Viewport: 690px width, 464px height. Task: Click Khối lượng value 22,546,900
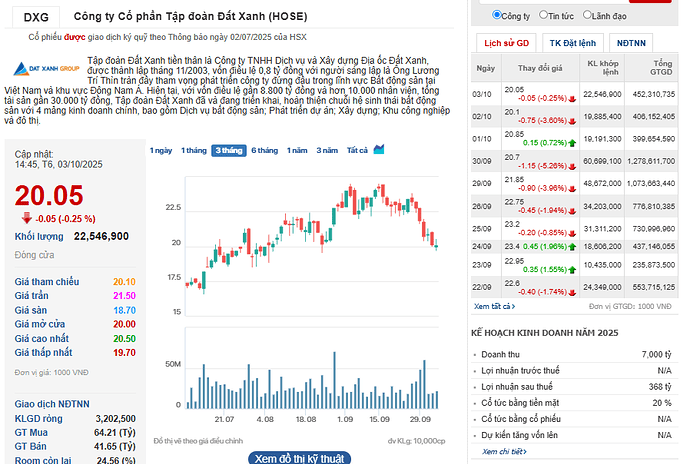101,236
